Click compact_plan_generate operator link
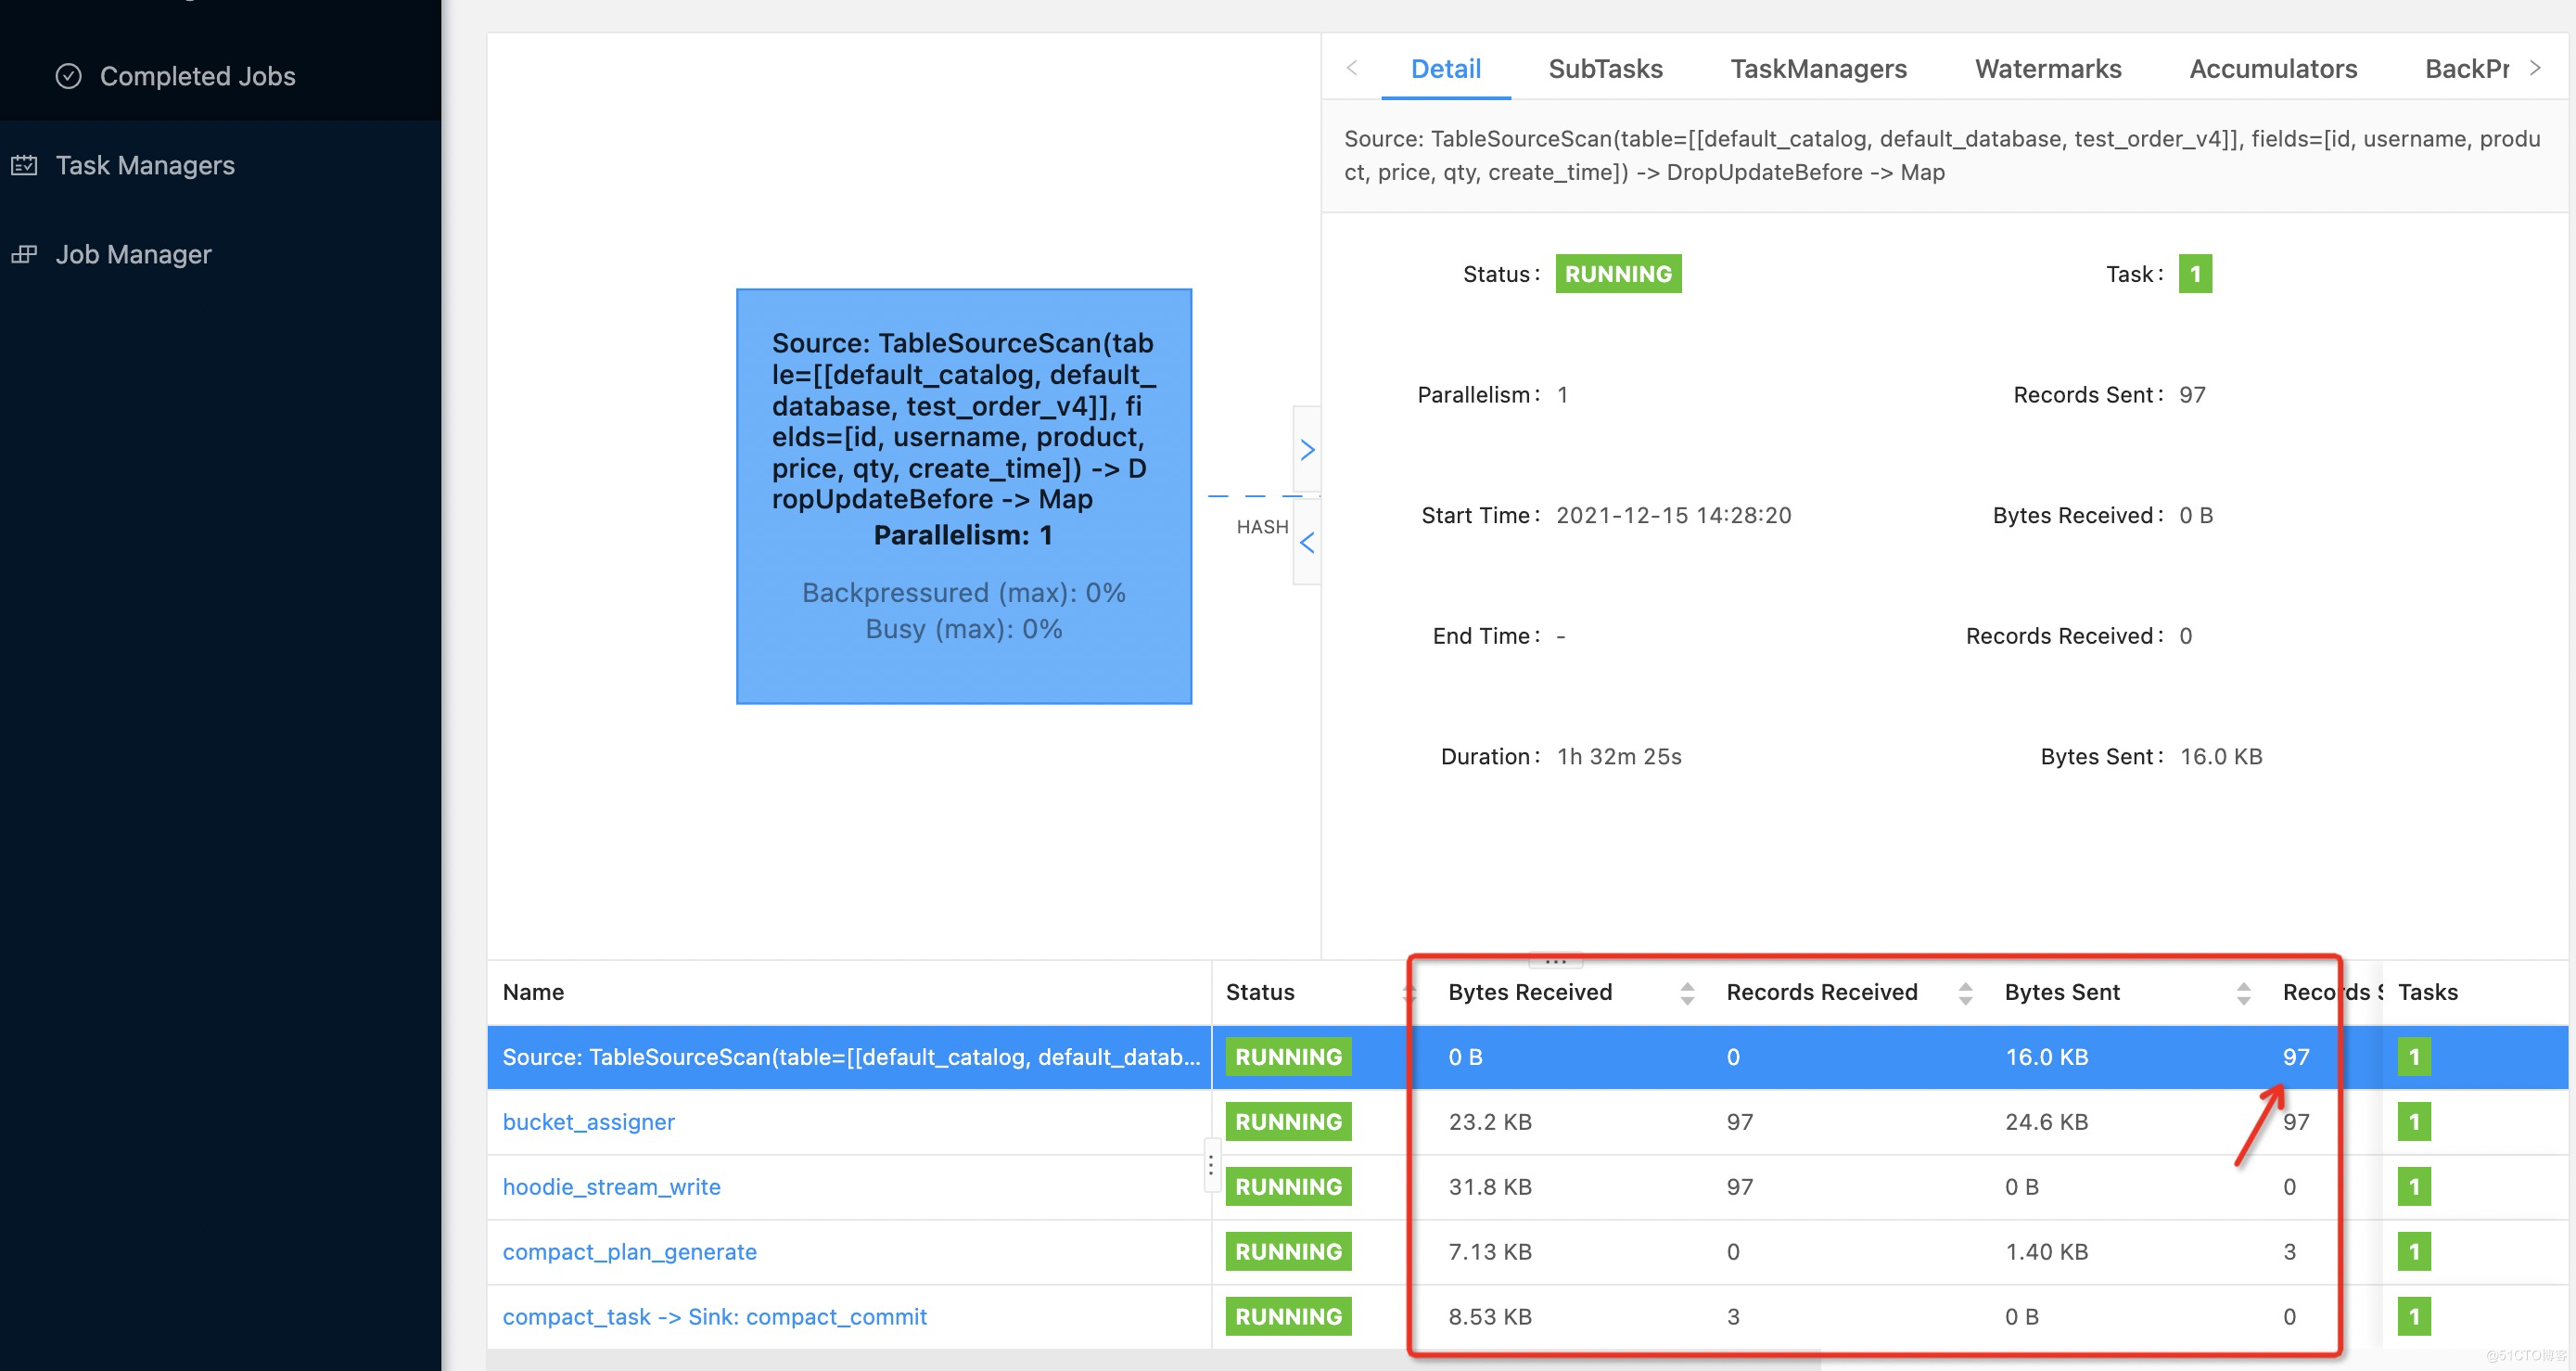The height and width of the screenshot is (1371, 2576). click(x=629, y=1251)
